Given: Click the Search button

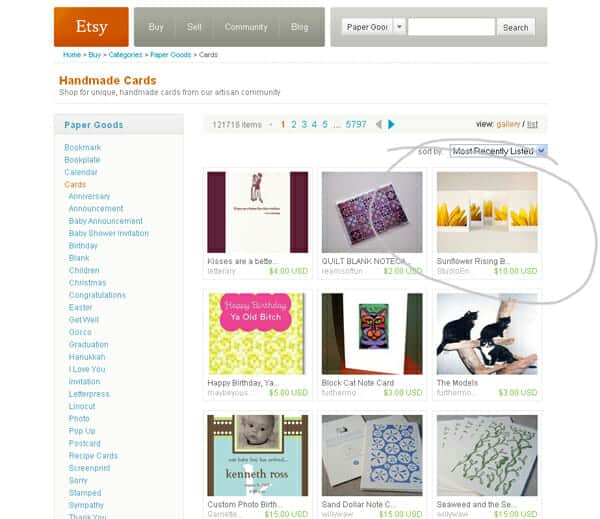Looking at the screenshot, I should pos(515,28).
